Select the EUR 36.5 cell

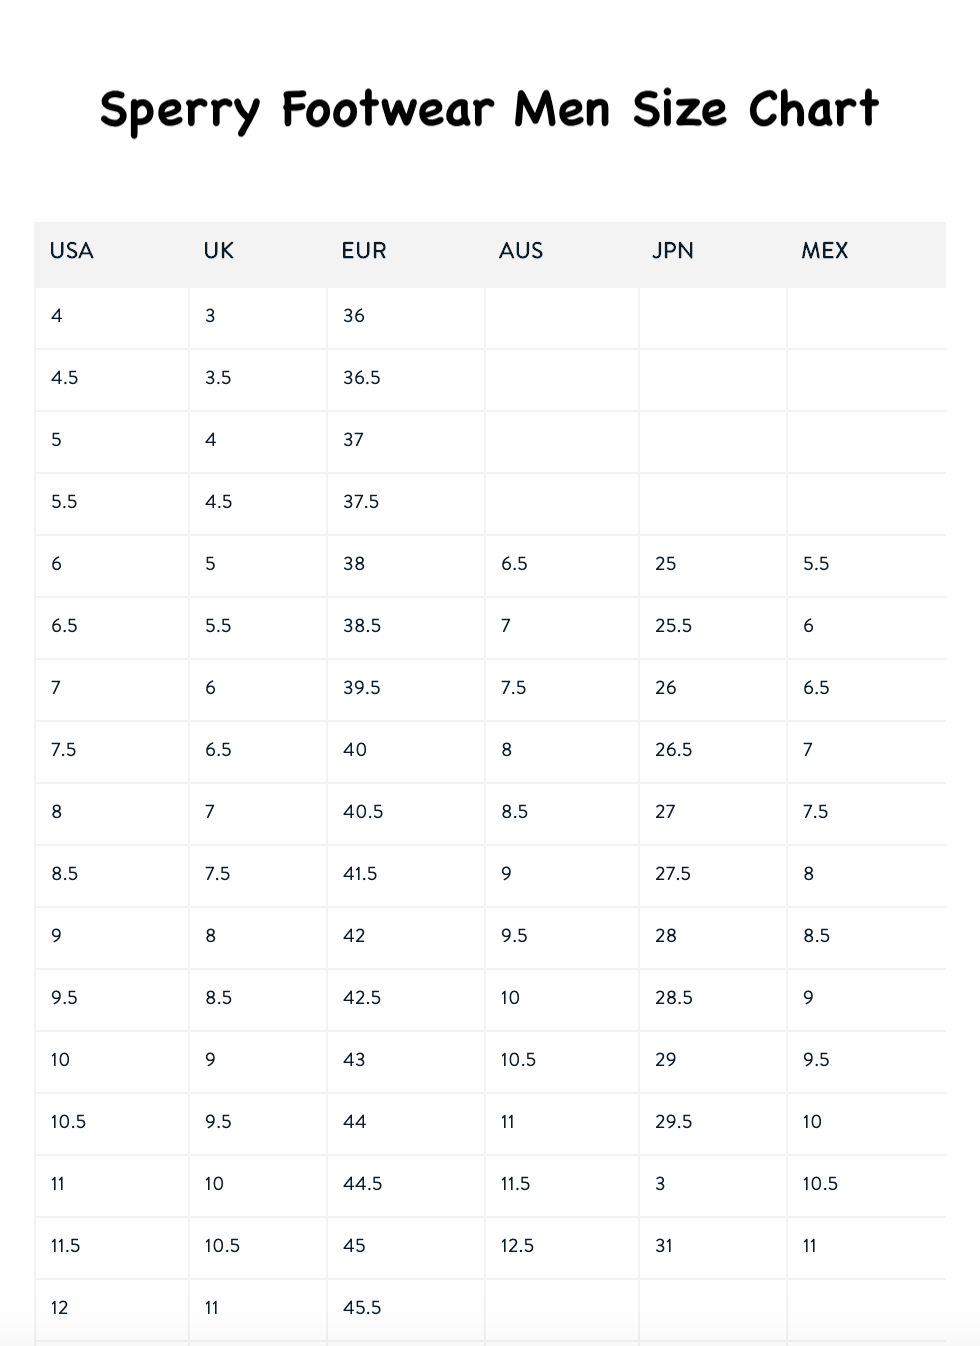coord(361,378)
